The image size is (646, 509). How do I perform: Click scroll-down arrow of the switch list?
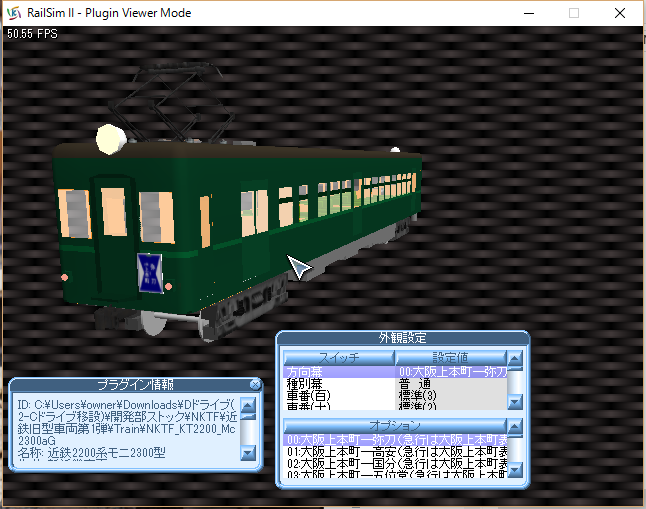tap(515, 401)
